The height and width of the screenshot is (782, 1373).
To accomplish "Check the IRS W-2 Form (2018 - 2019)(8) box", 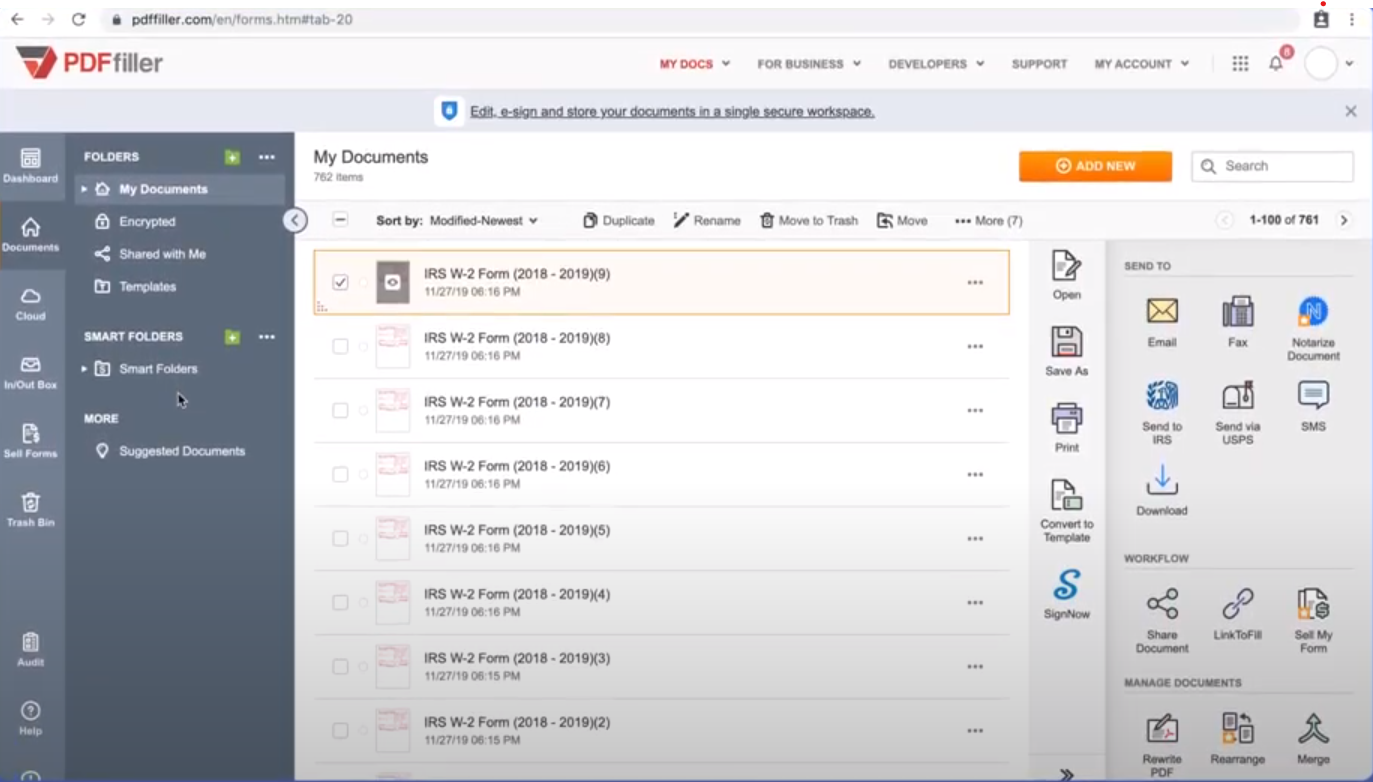I will coord(340,346).
